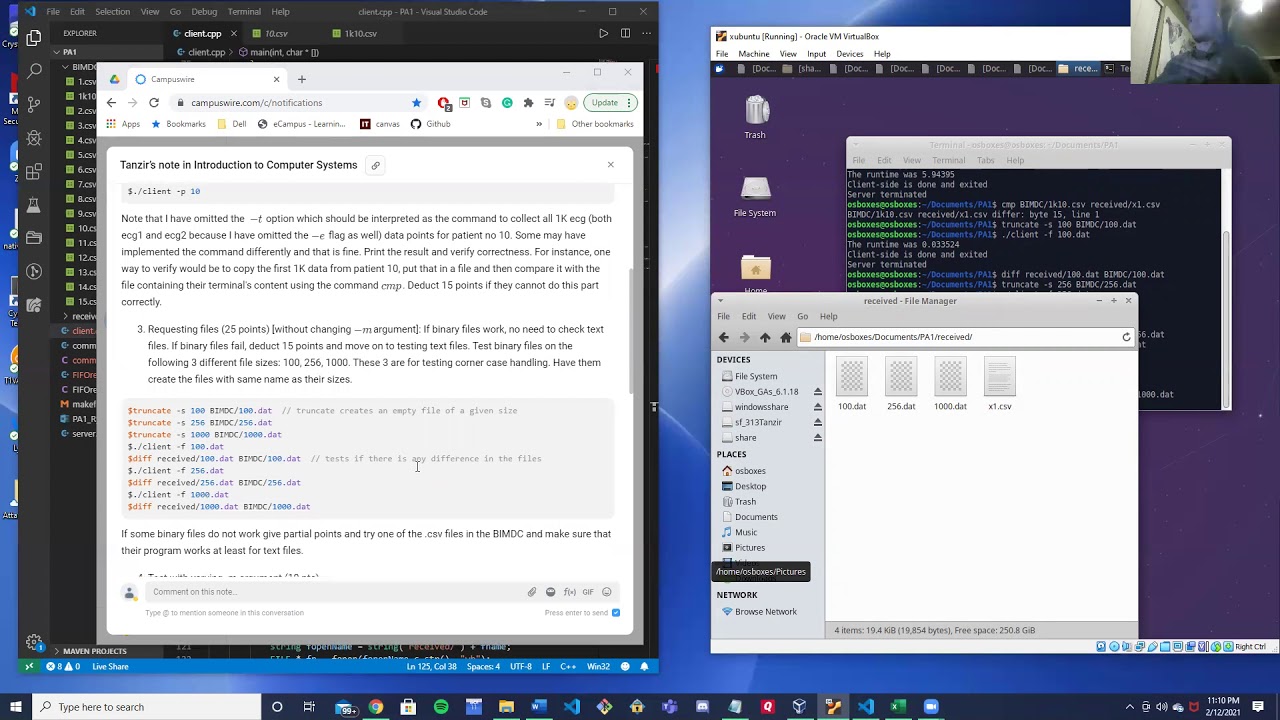This screenshot has height=720, width=1280.
Task: Show hidden bookmarks with the chevron
Action: [x=539, y=124]
